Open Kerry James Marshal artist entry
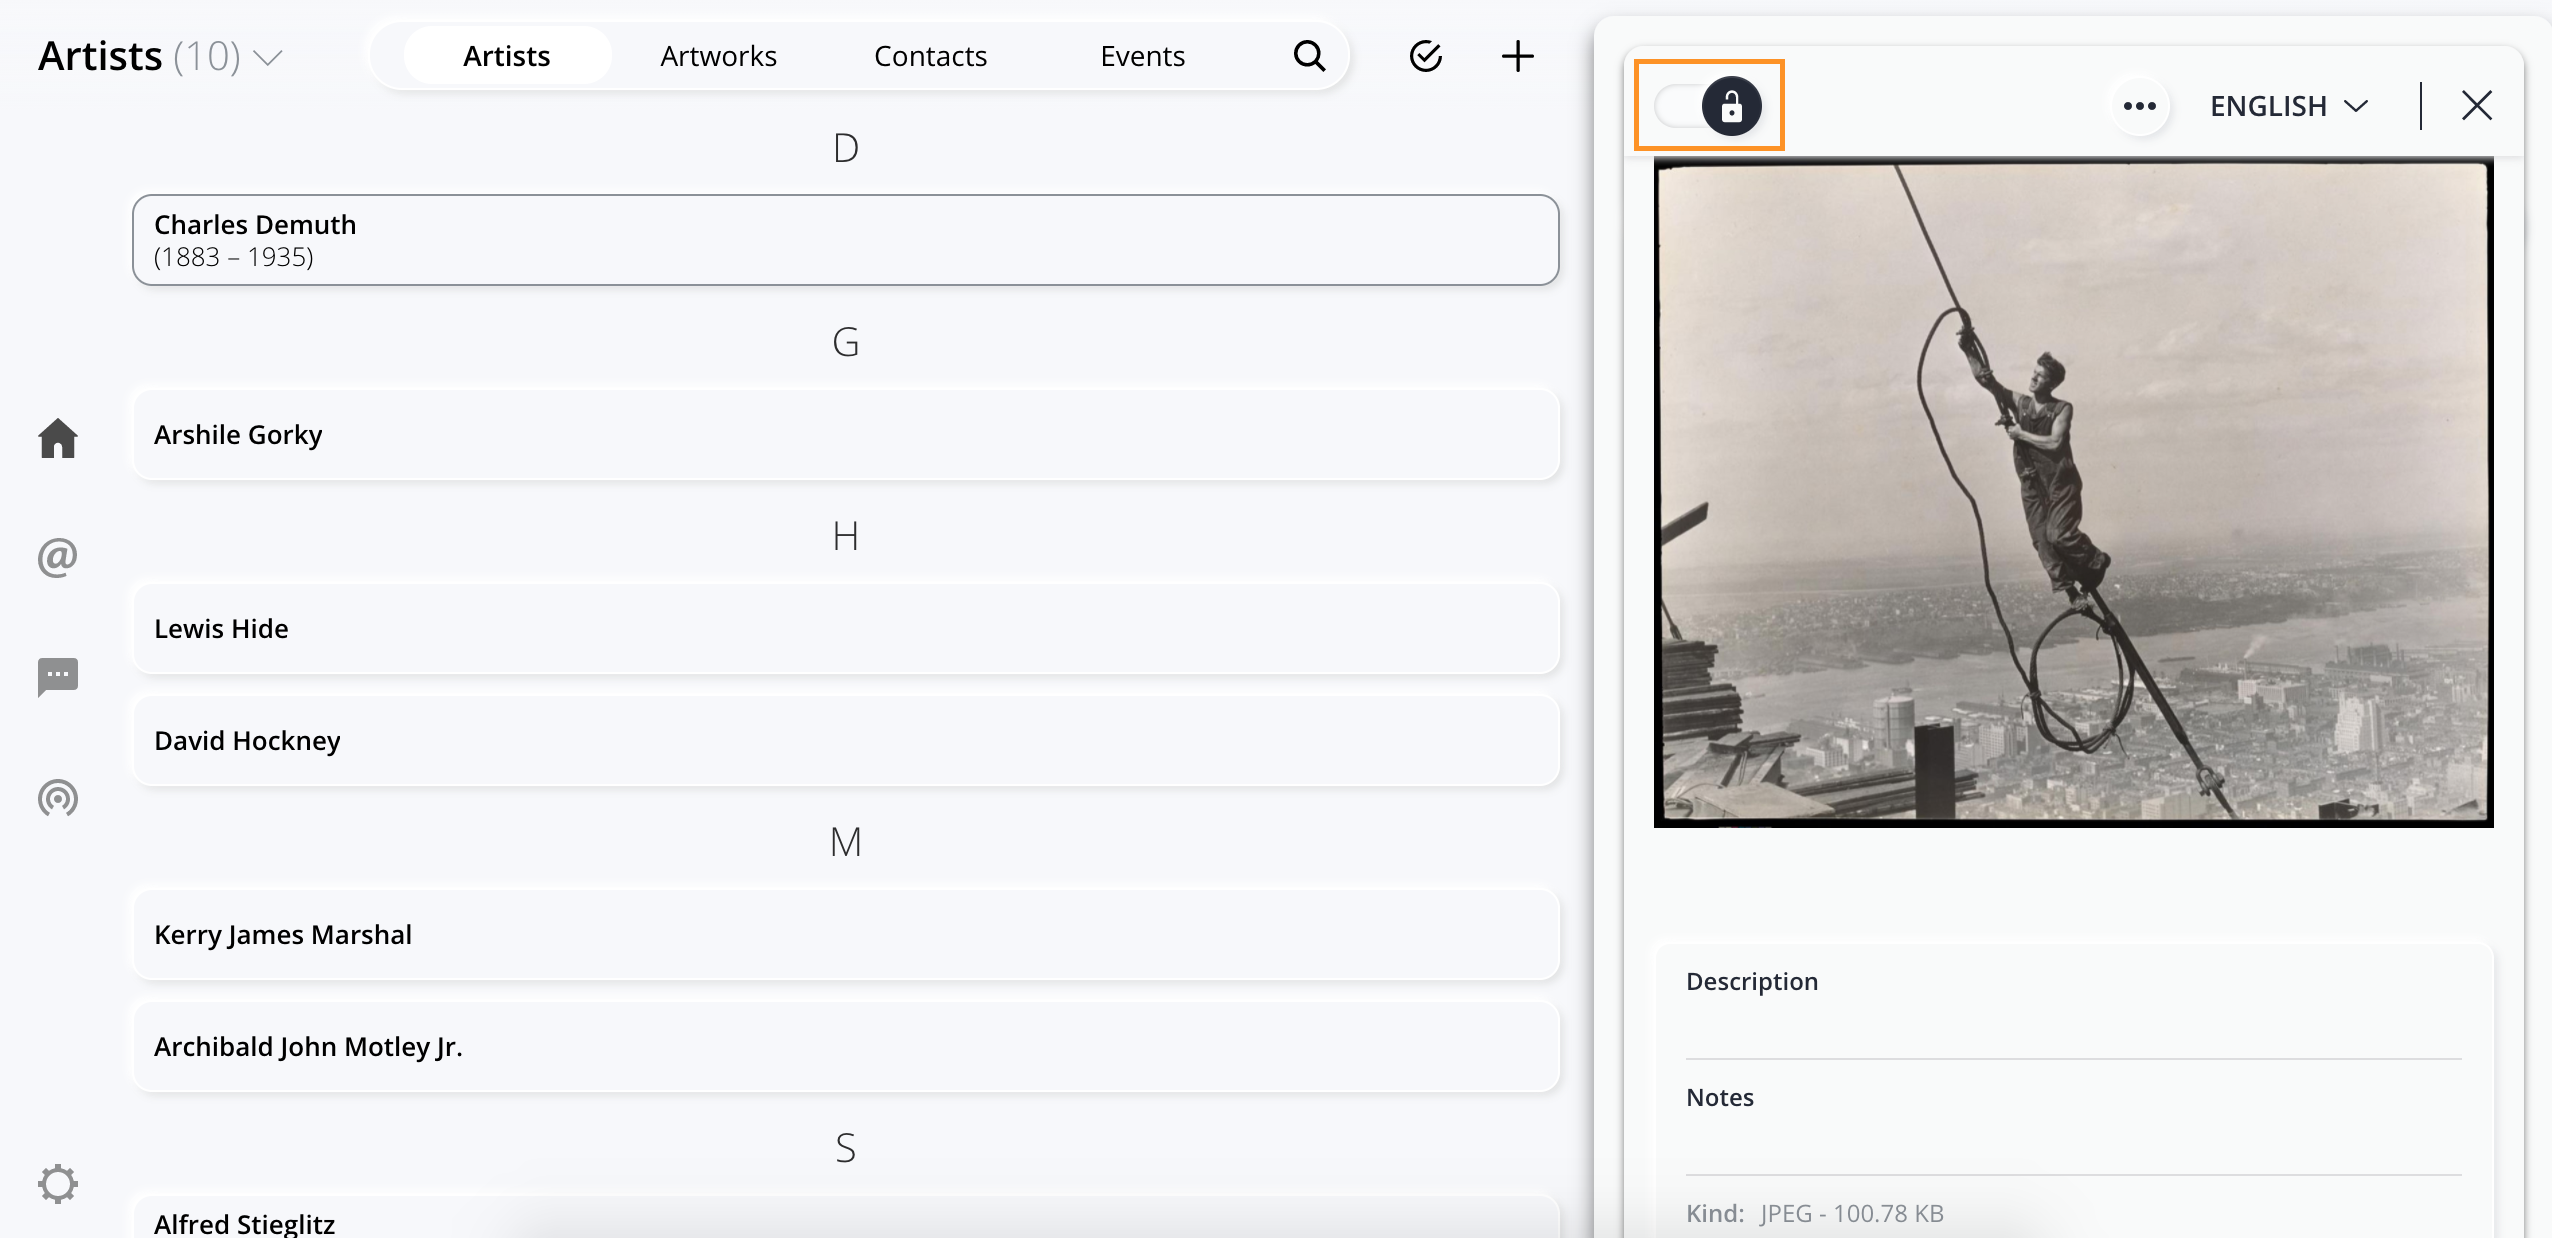The image size is (2552, 1238). coord(846,935)
